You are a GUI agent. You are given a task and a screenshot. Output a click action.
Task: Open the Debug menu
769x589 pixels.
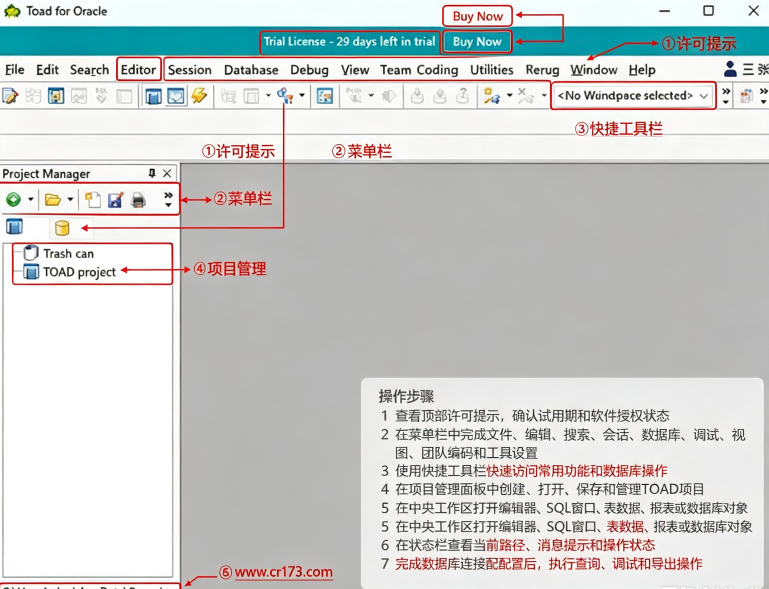[x=309, y=70]
